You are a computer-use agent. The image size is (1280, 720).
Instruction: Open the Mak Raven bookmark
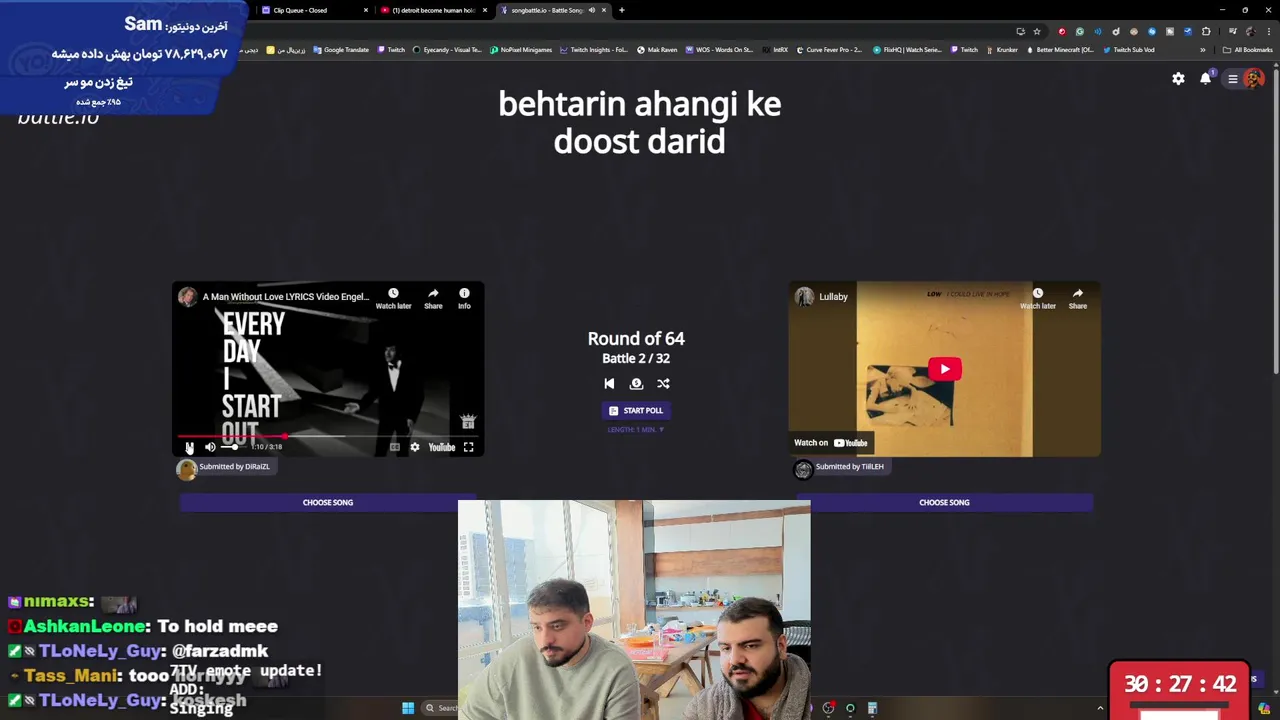coord(657,50)
